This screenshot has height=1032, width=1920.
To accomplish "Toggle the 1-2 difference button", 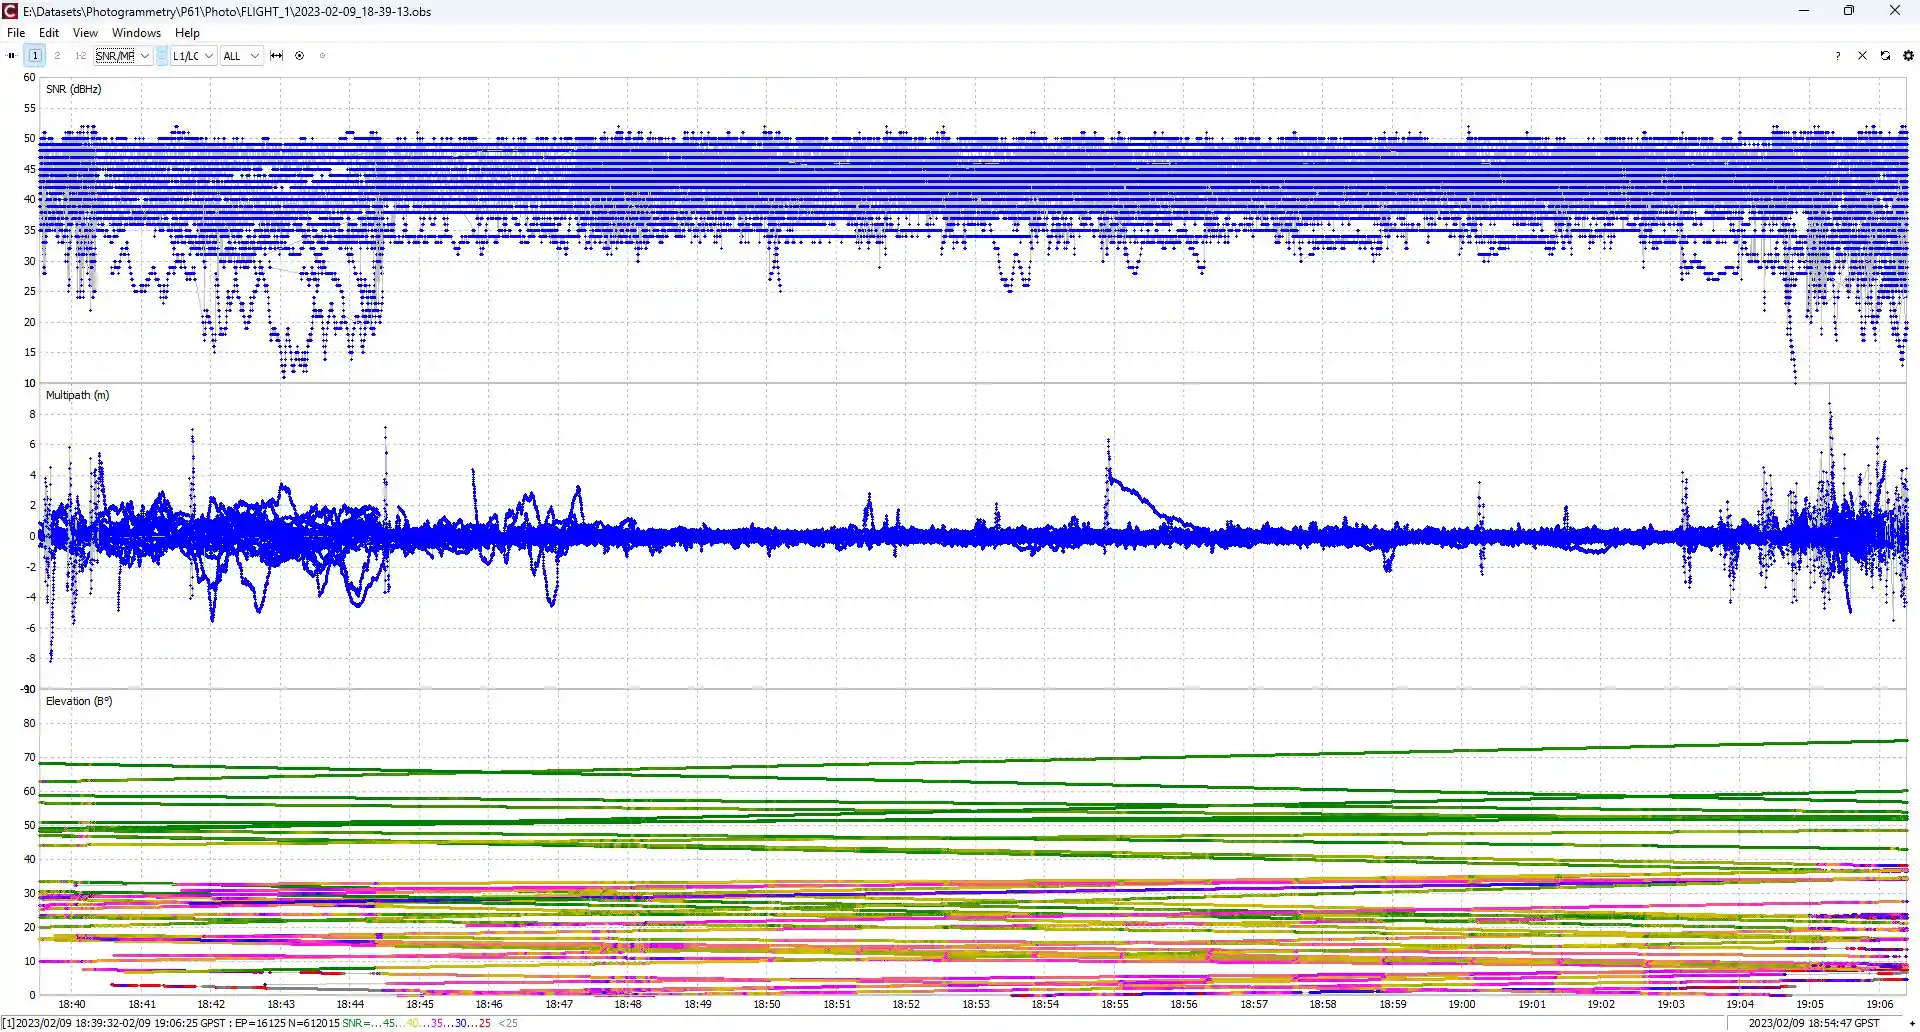I will [x=80, y=56].
